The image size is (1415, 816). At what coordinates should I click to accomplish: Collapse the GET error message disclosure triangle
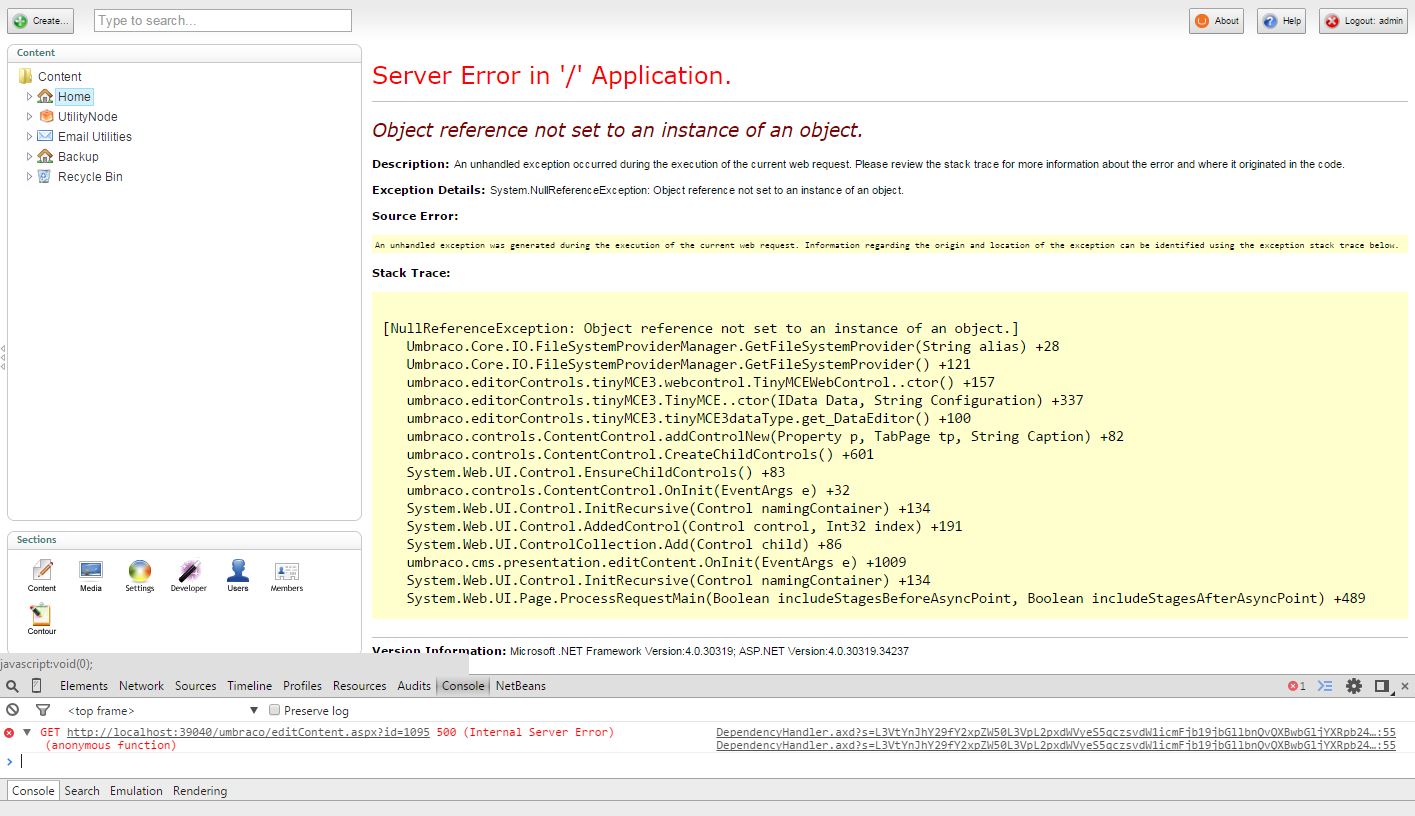pos(27,733)
